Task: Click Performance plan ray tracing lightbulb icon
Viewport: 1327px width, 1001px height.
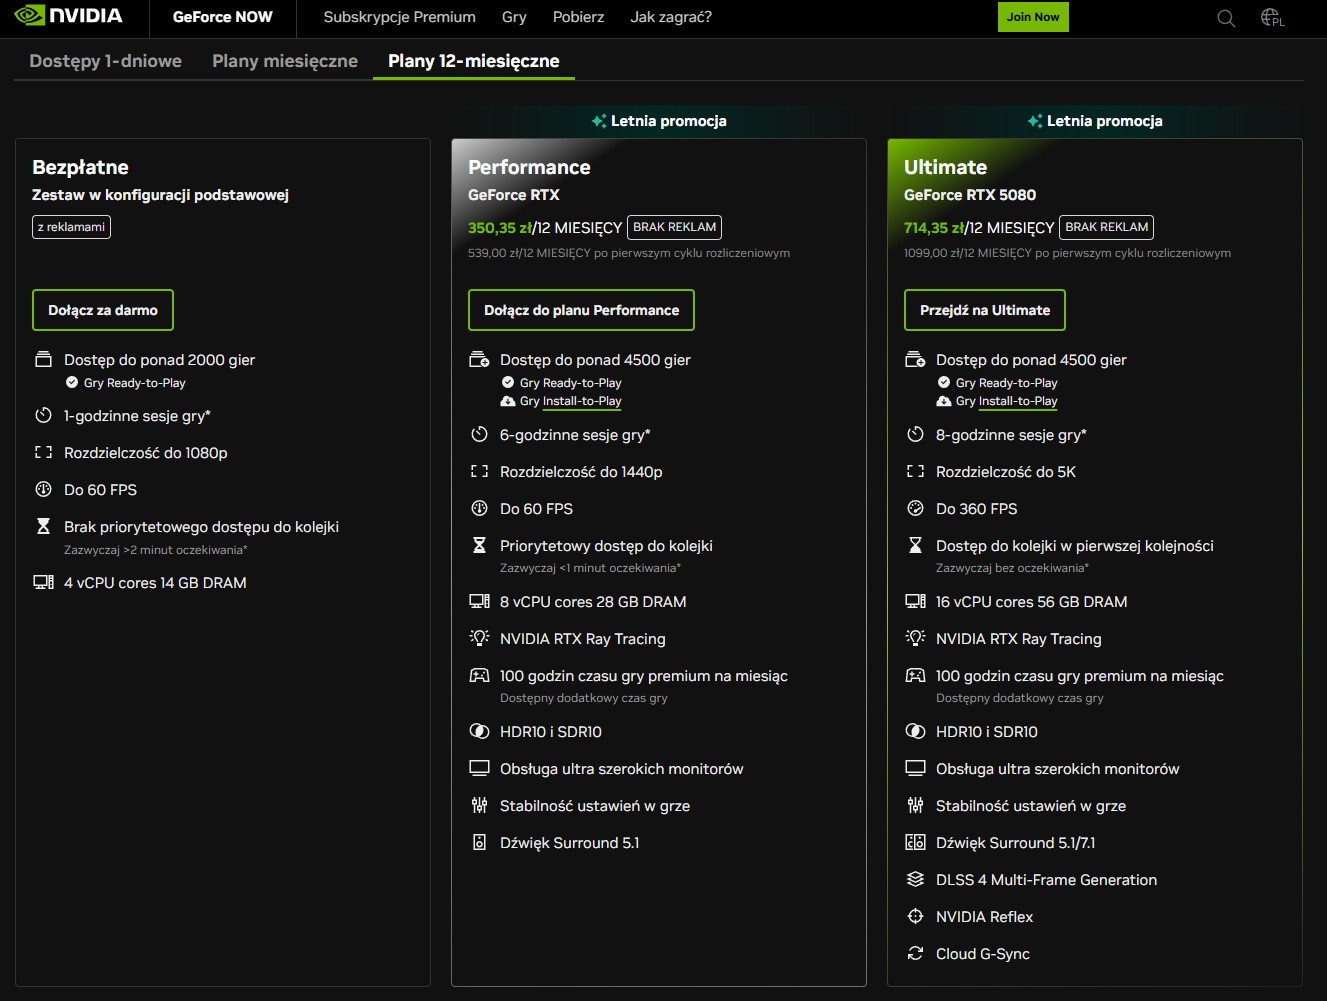Action: pyautogui.click(x=479, y=638)
